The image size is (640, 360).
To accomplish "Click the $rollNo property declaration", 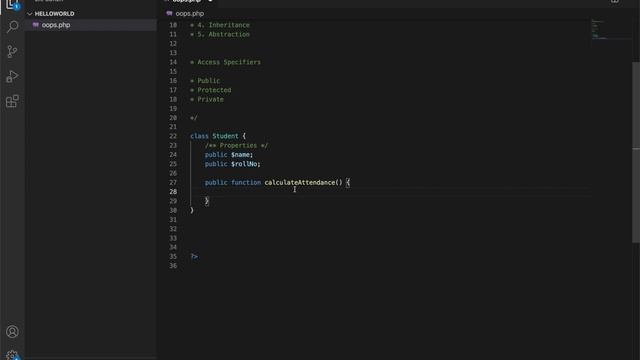I will (x=232, y=164).
